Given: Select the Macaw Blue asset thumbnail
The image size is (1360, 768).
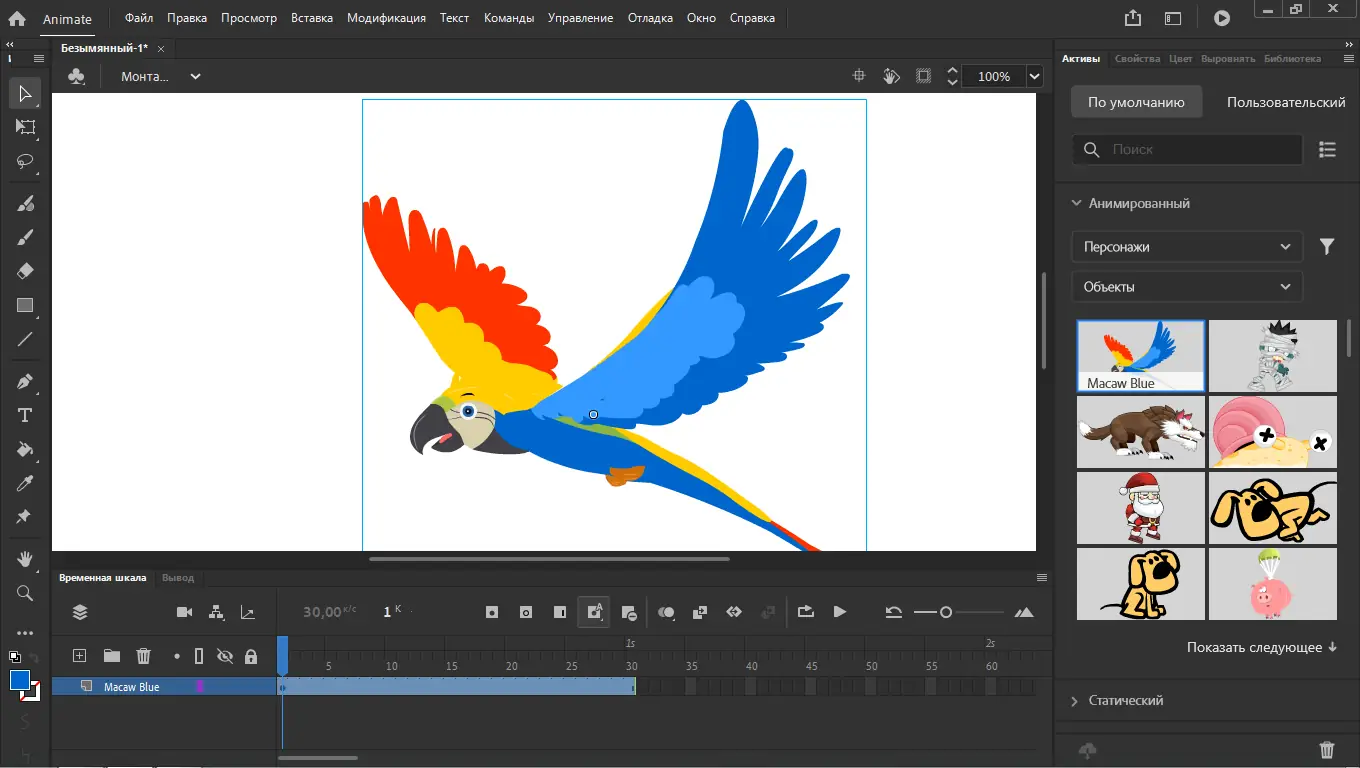Looking at the screenshot, I should tap(1140, 350).
